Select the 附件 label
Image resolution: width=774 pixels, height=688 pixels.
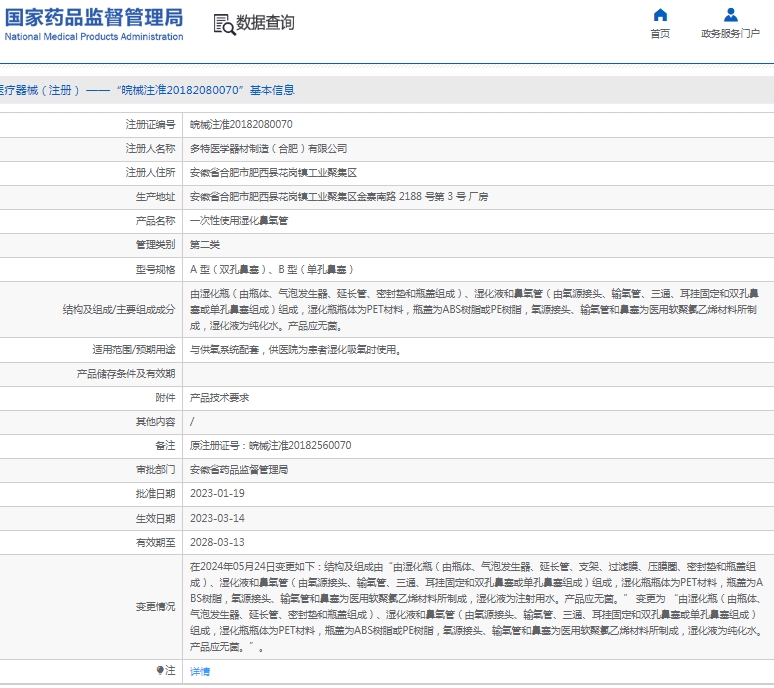coord(165,398)
